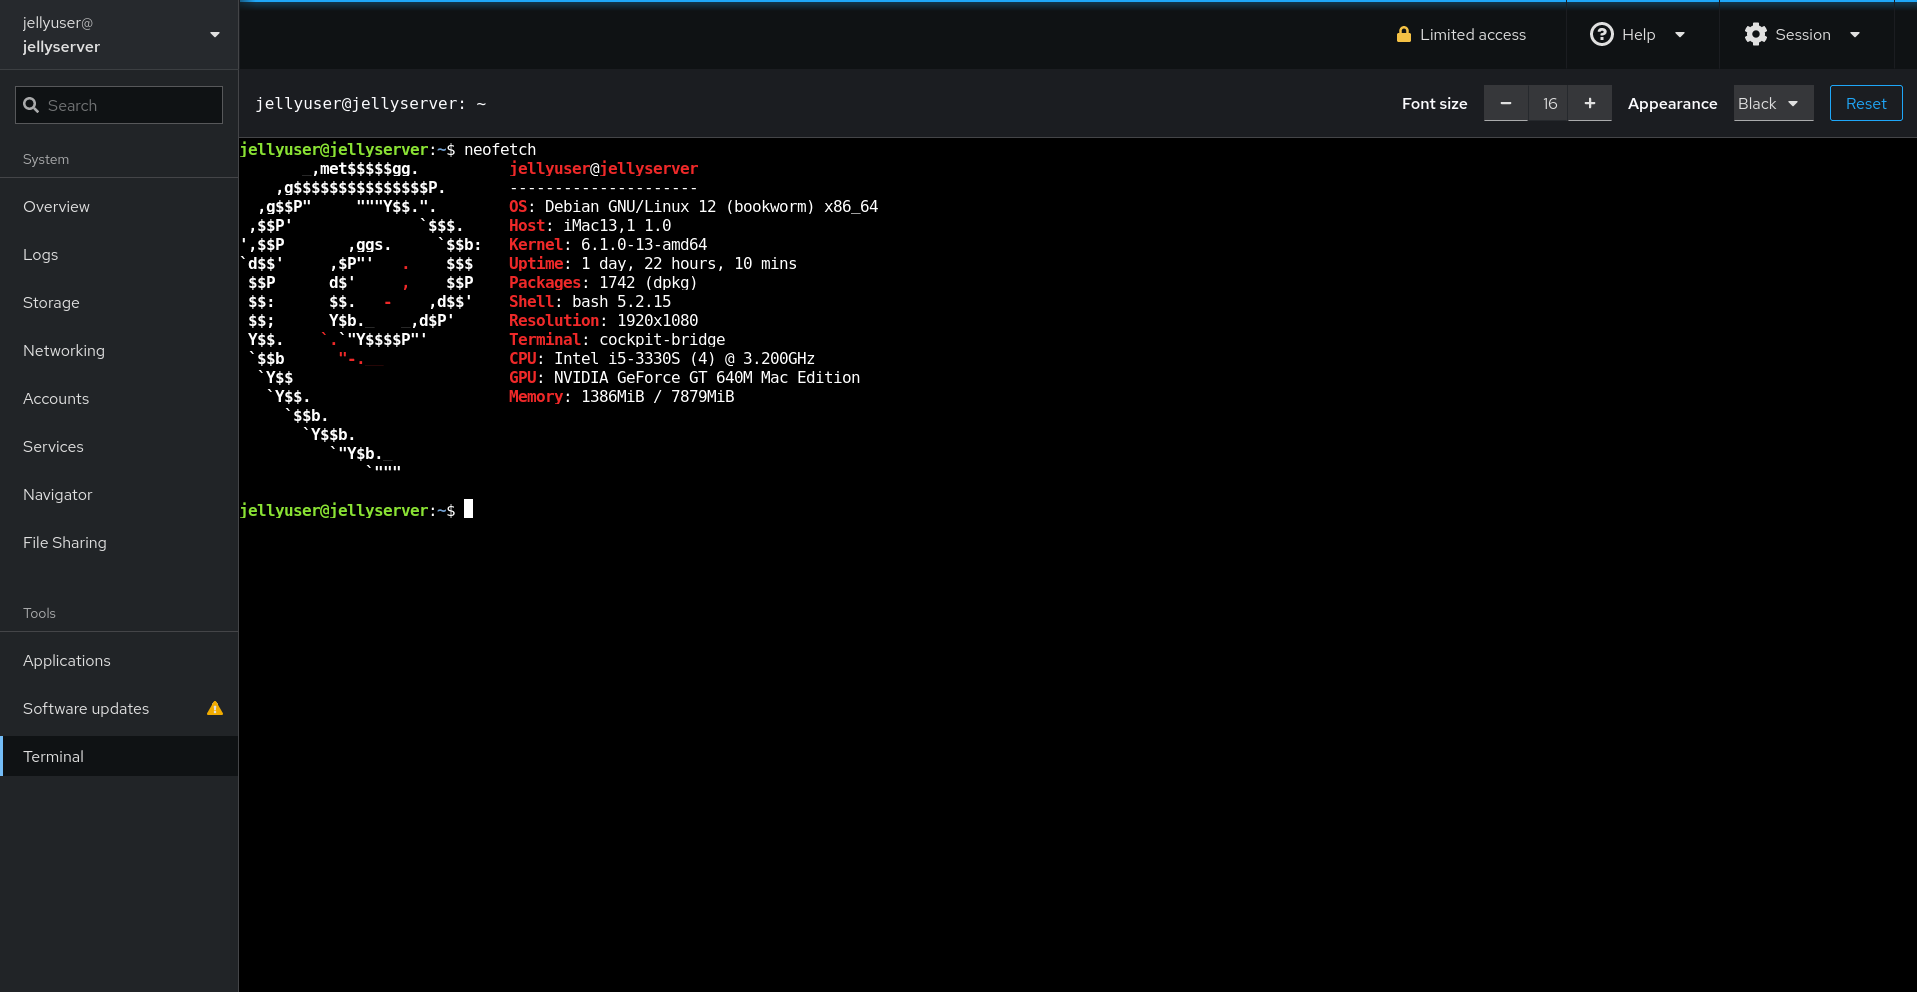Image resolution: width=1917 pixels, height=992 pixels.
Task: Open the Accounts page
Action: [119, 399]
